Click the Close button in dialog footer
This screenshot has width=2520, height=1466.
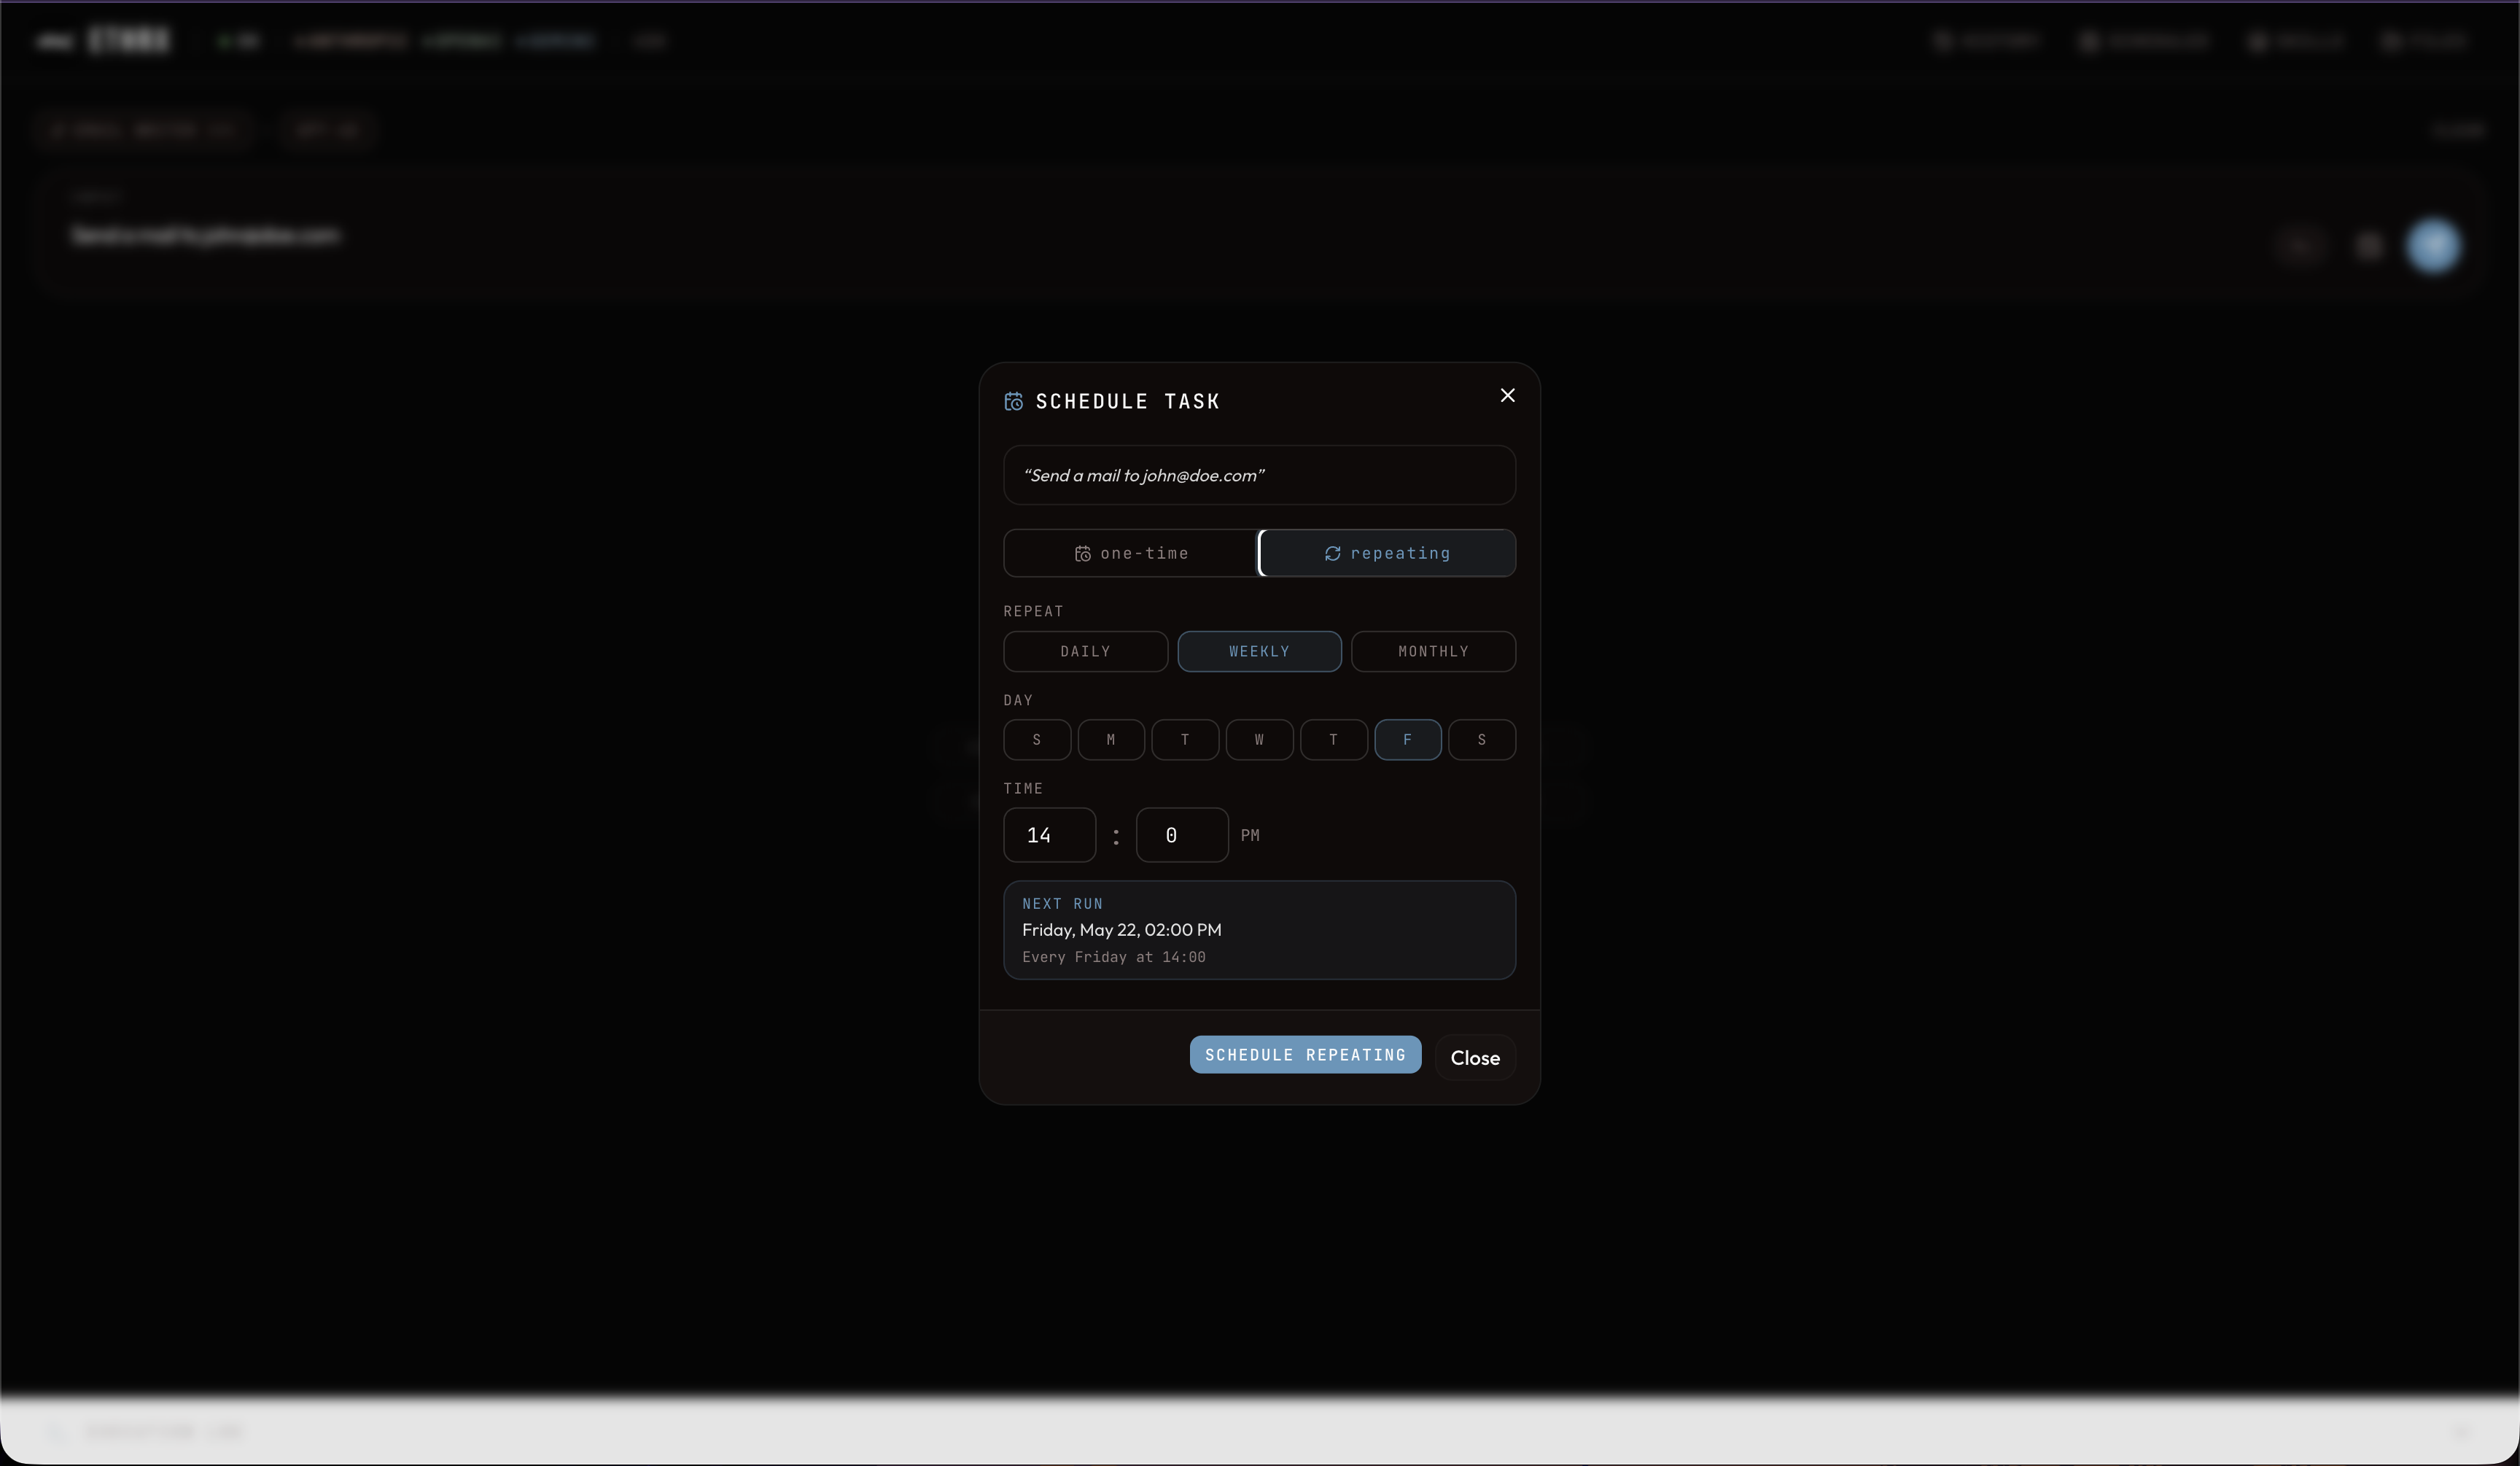[x=1475, y=1058]
